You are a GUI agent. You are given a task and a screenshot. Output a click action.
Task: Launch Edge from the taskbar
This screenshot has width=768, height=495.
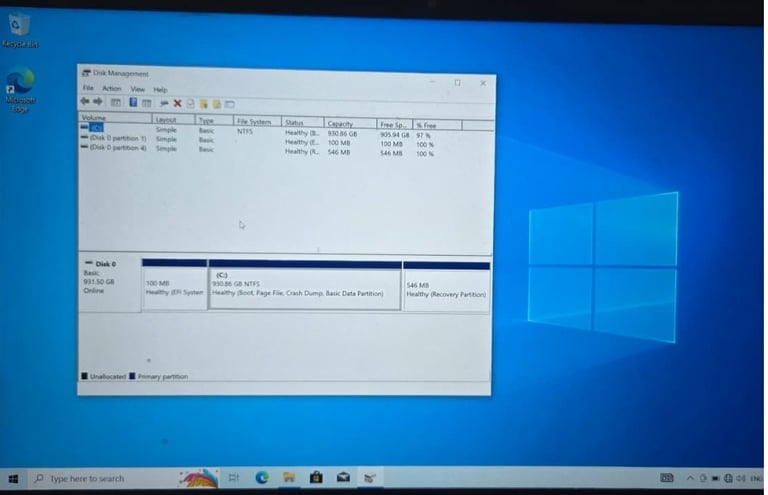(262, 477)
